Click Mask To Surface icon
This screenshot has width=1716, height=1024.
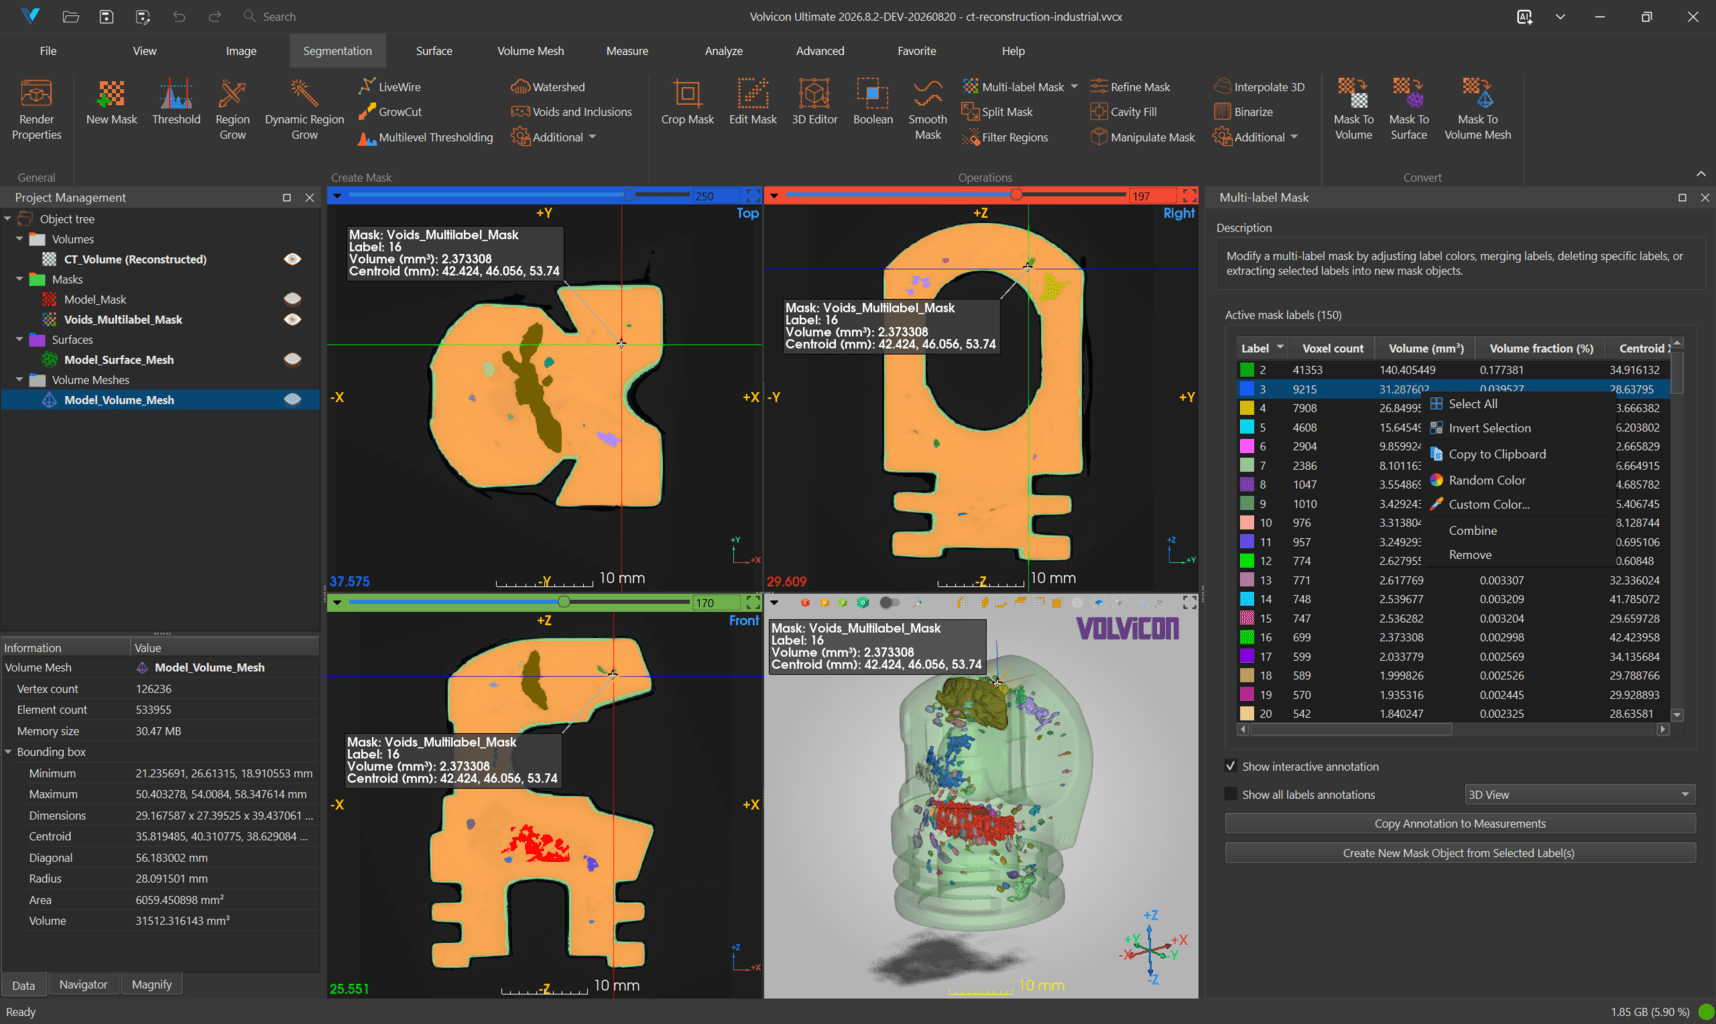(1409, 94)
